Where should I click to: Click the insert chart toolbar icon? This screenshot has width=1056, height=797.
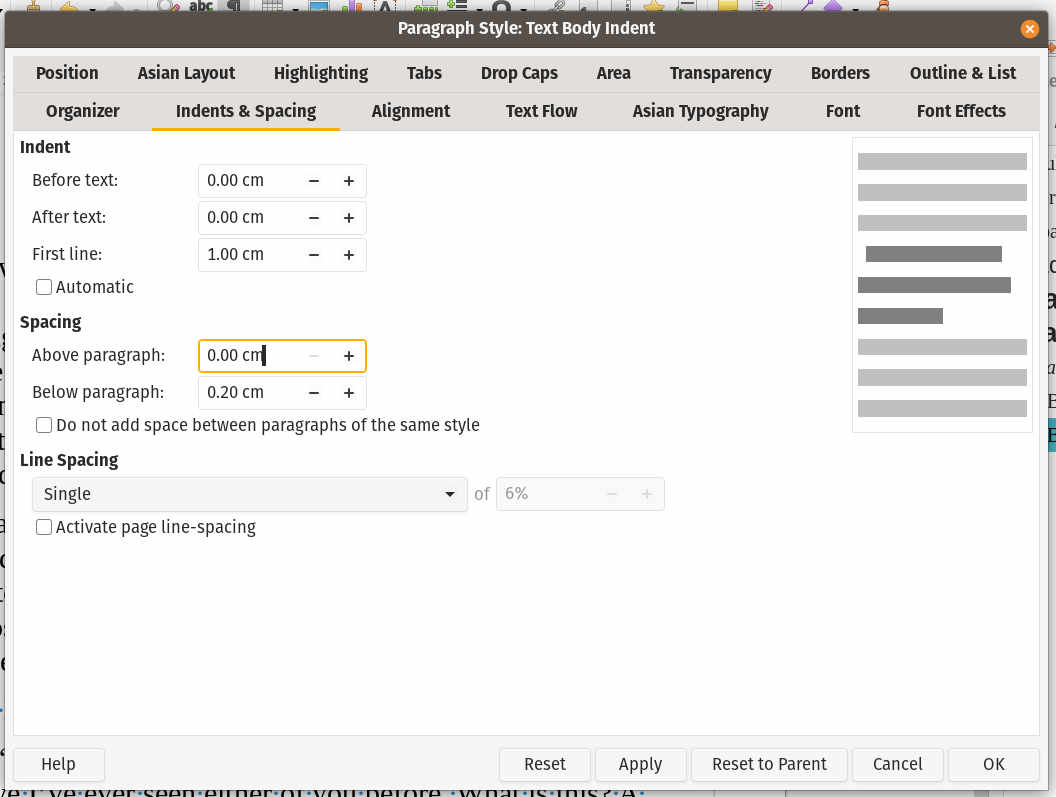(351, 7)
